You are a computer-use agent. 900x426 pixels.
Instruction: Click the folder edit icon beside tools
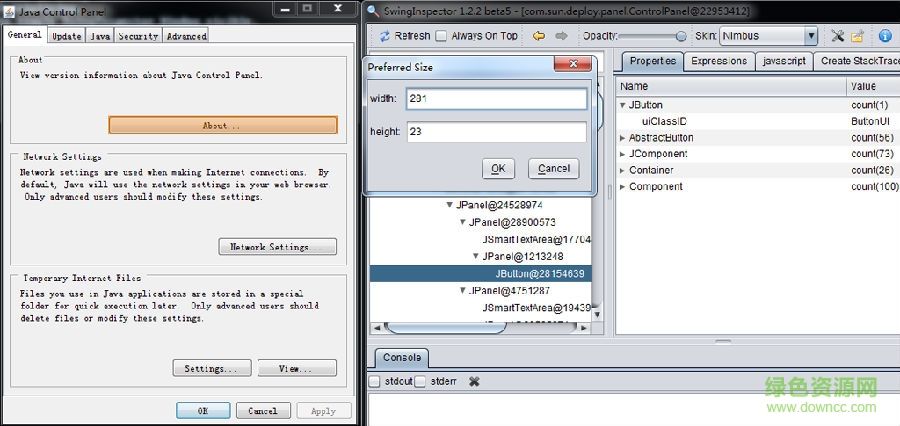[858, 36]
